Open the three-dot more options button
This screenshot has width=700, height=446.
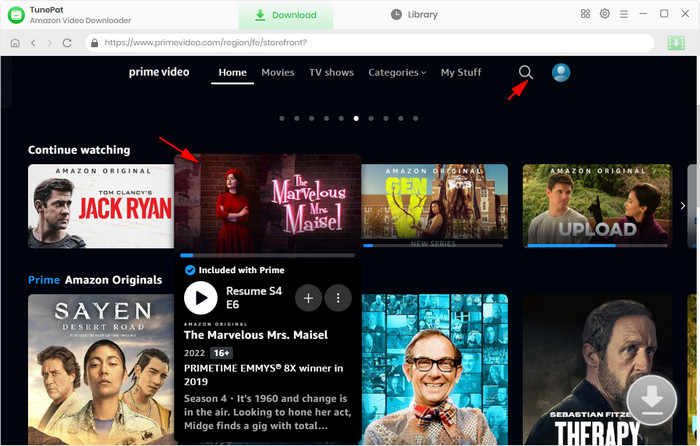338,298
